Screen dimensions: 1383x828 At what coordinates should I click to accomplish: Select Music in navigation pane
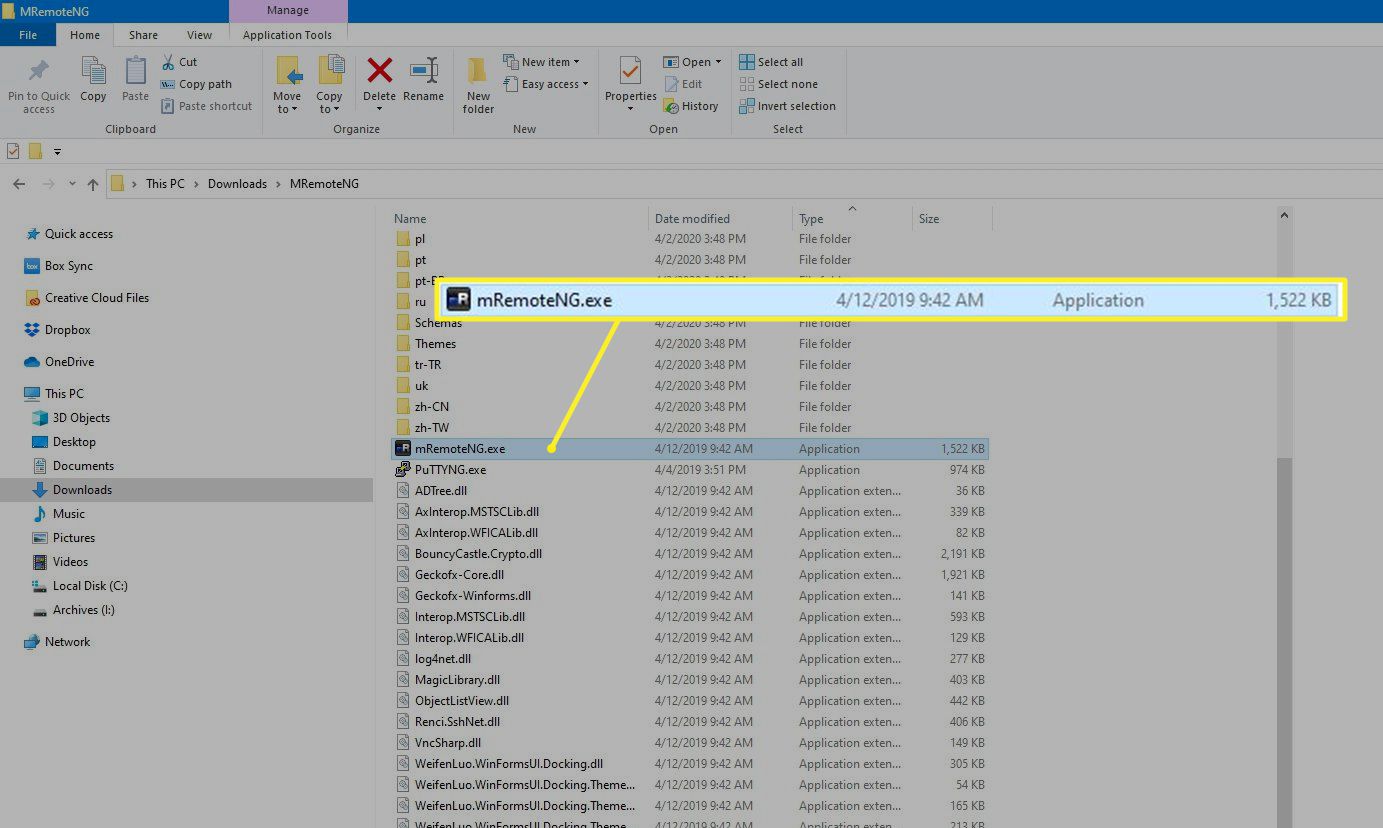(x=69, y=514)
